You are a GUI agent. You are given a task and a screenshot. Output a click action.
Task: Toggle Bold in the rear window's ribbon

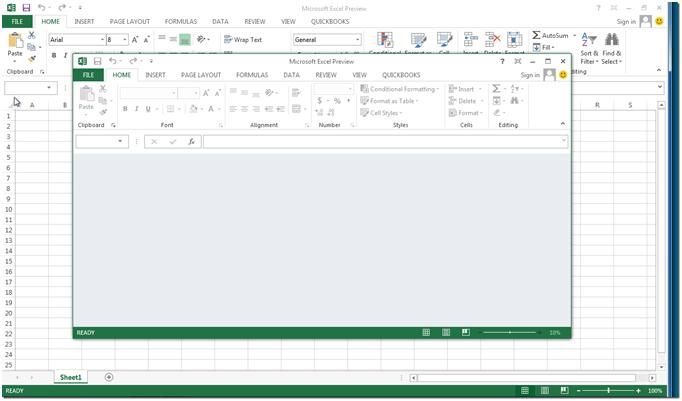point(54,56)
